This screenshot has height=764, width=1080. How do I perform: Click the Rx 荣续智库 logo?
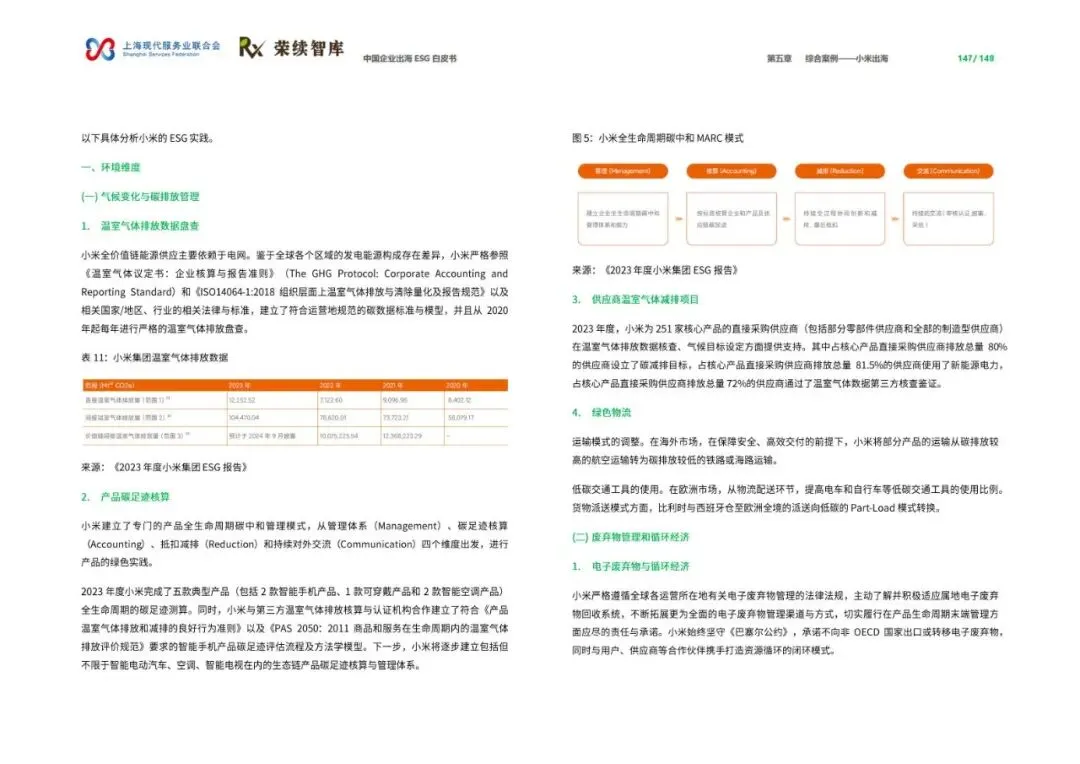pyautogui.click(x=291, y=48)
